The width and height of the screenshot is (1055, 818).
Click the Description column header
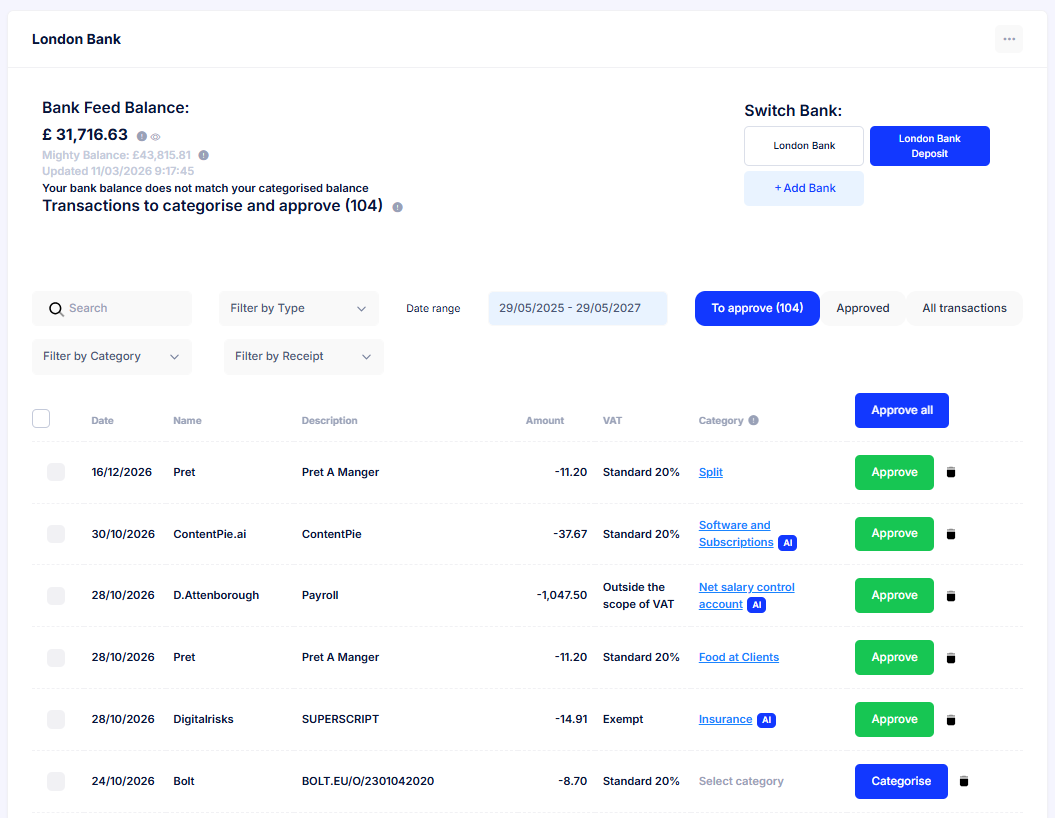click(x=329, y=420)
